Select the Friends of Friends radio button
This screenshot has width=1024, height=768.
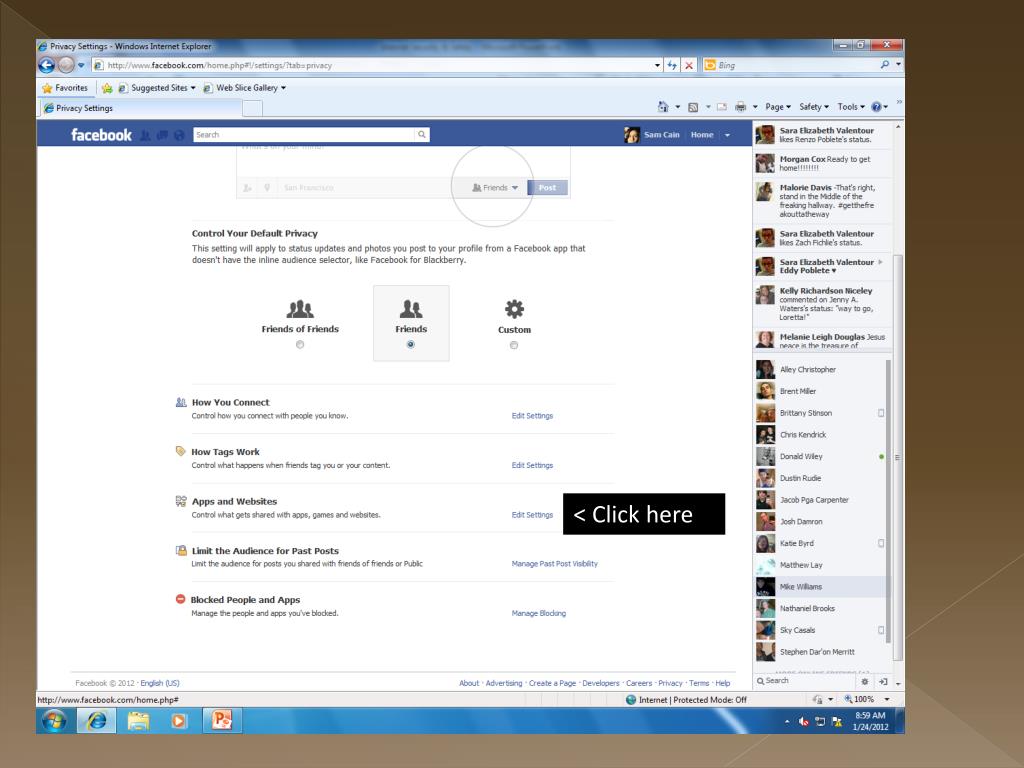(300, 345)
